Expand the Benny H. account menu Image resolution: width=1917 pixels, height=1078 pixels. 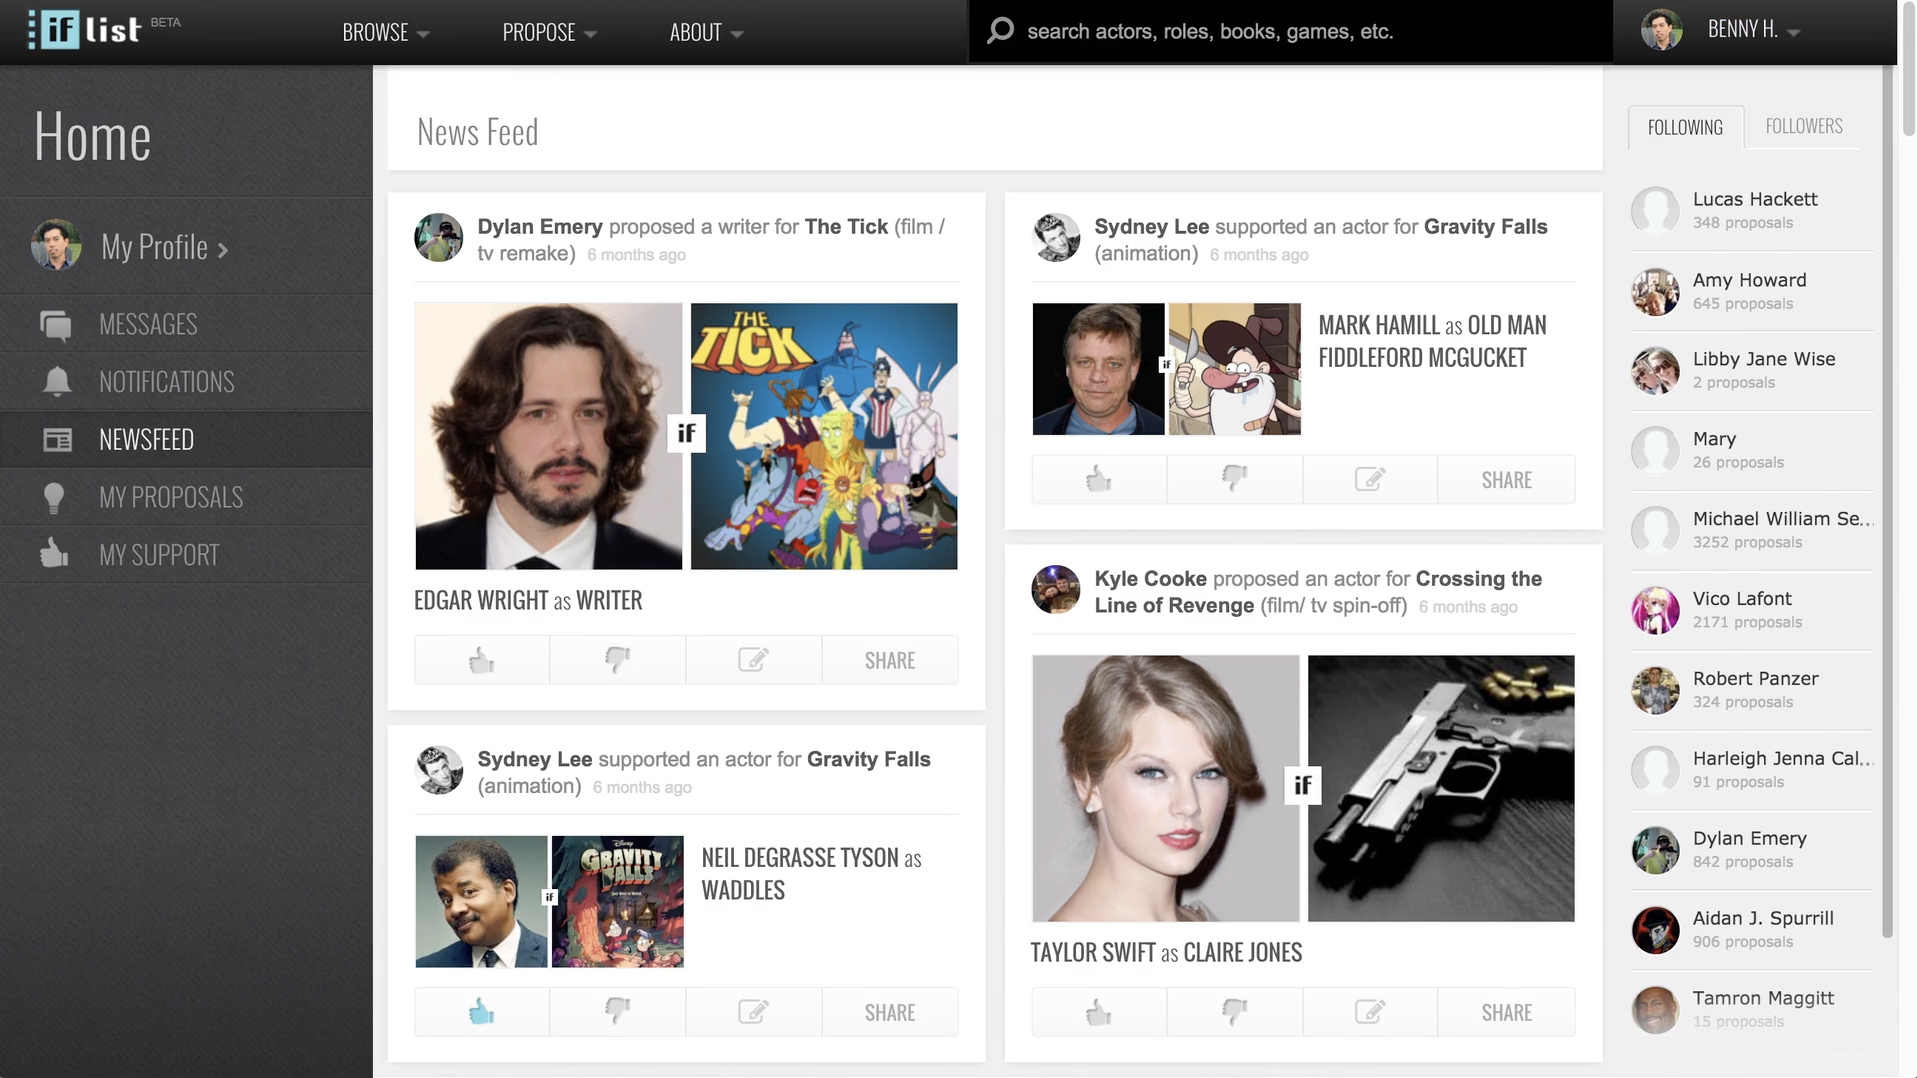click(1753, 30)
